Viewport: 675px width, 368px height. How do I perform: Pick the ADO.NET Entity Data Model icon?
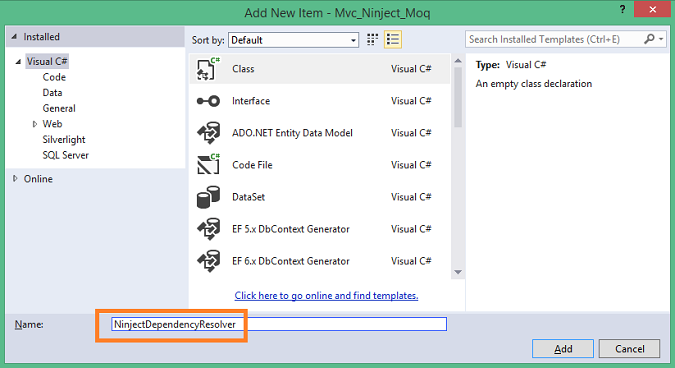click(208, 133)
